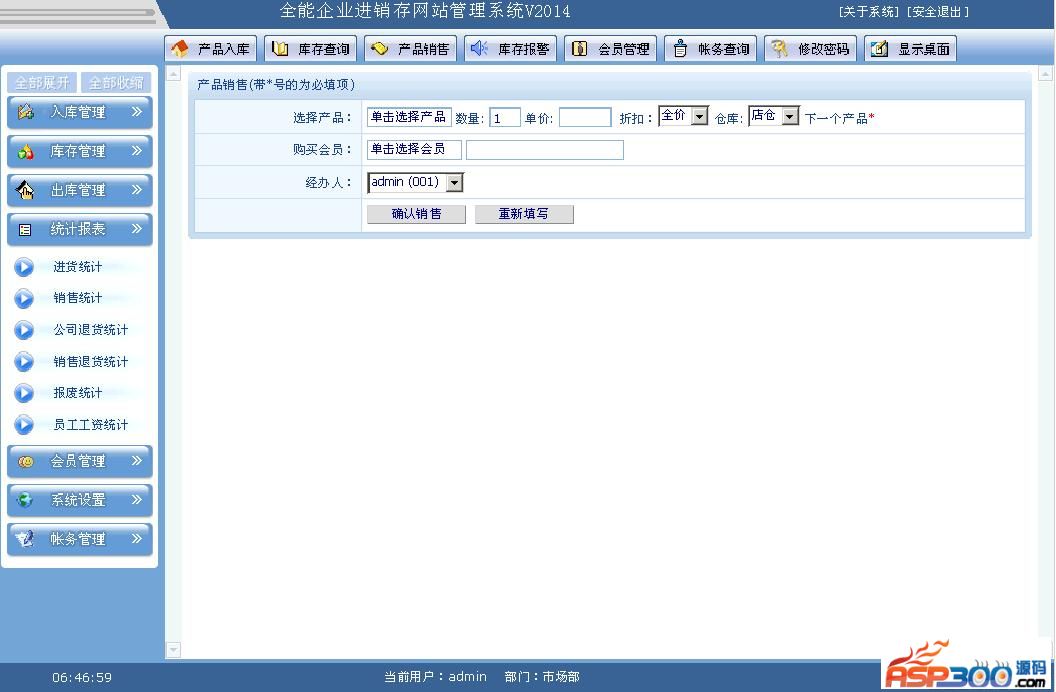The image size is (1056, 692).
Task: Click the arrow icon beside 销售统计
Action: pos(24,298)
